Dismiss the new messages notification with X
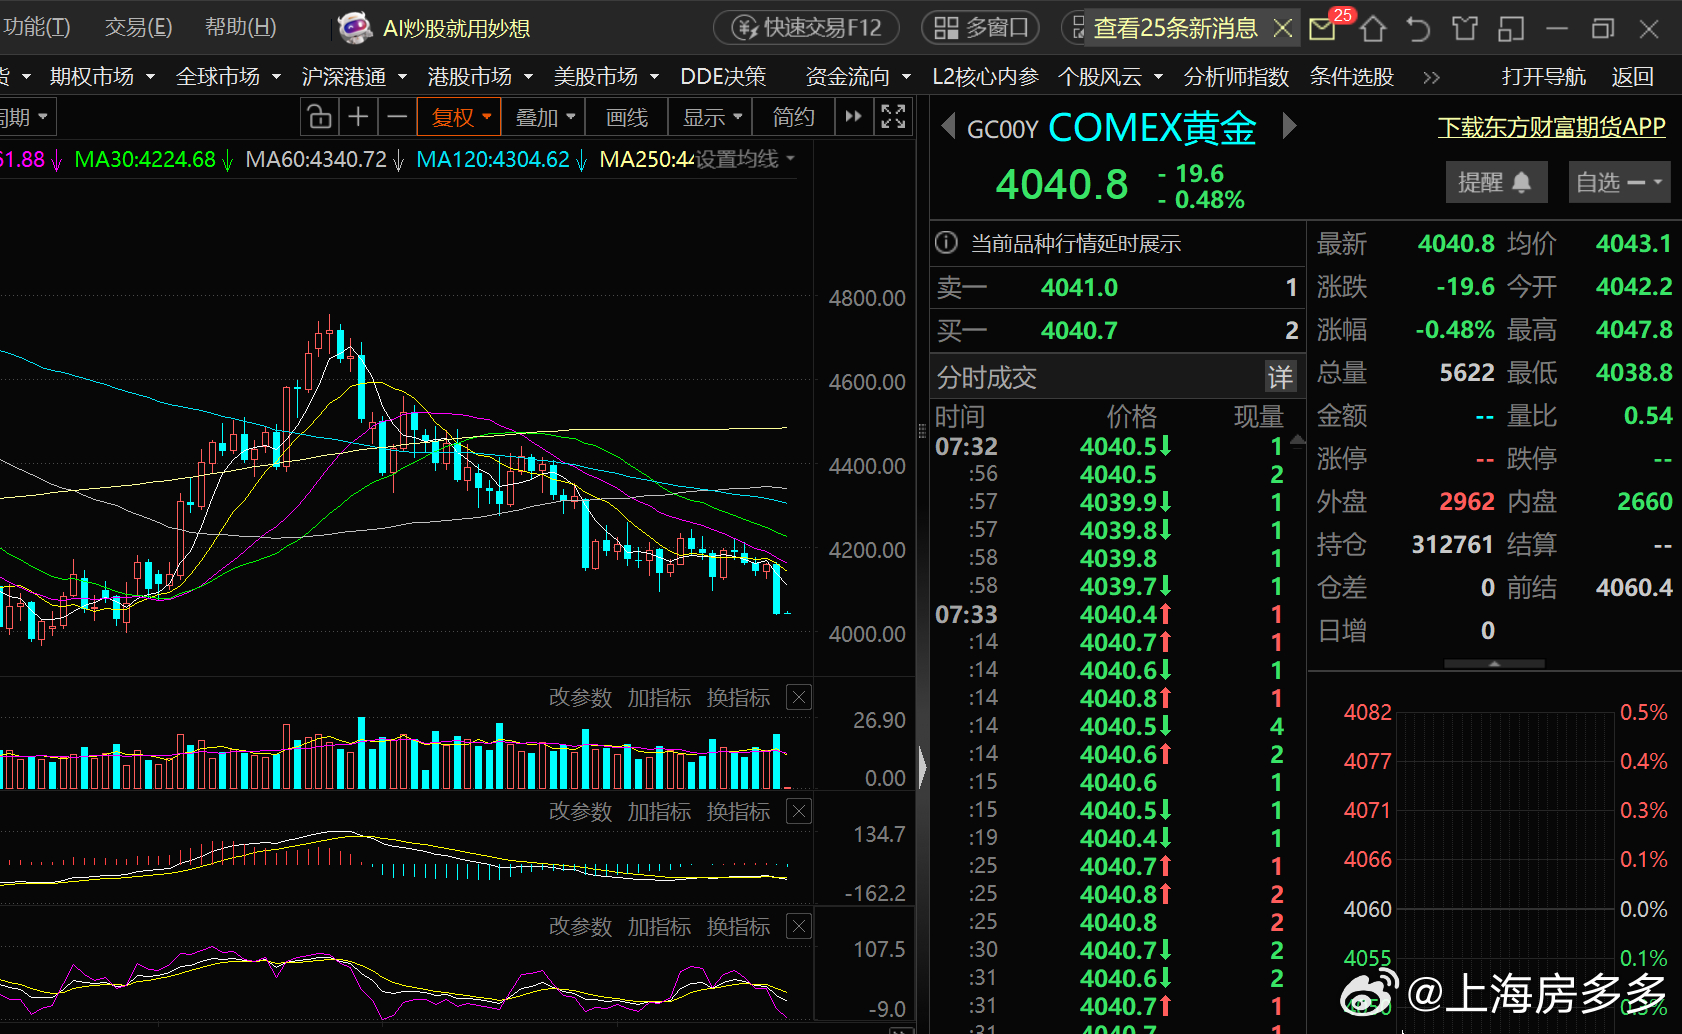This screenshot has height=1034, width=1682. [1283, 28]
